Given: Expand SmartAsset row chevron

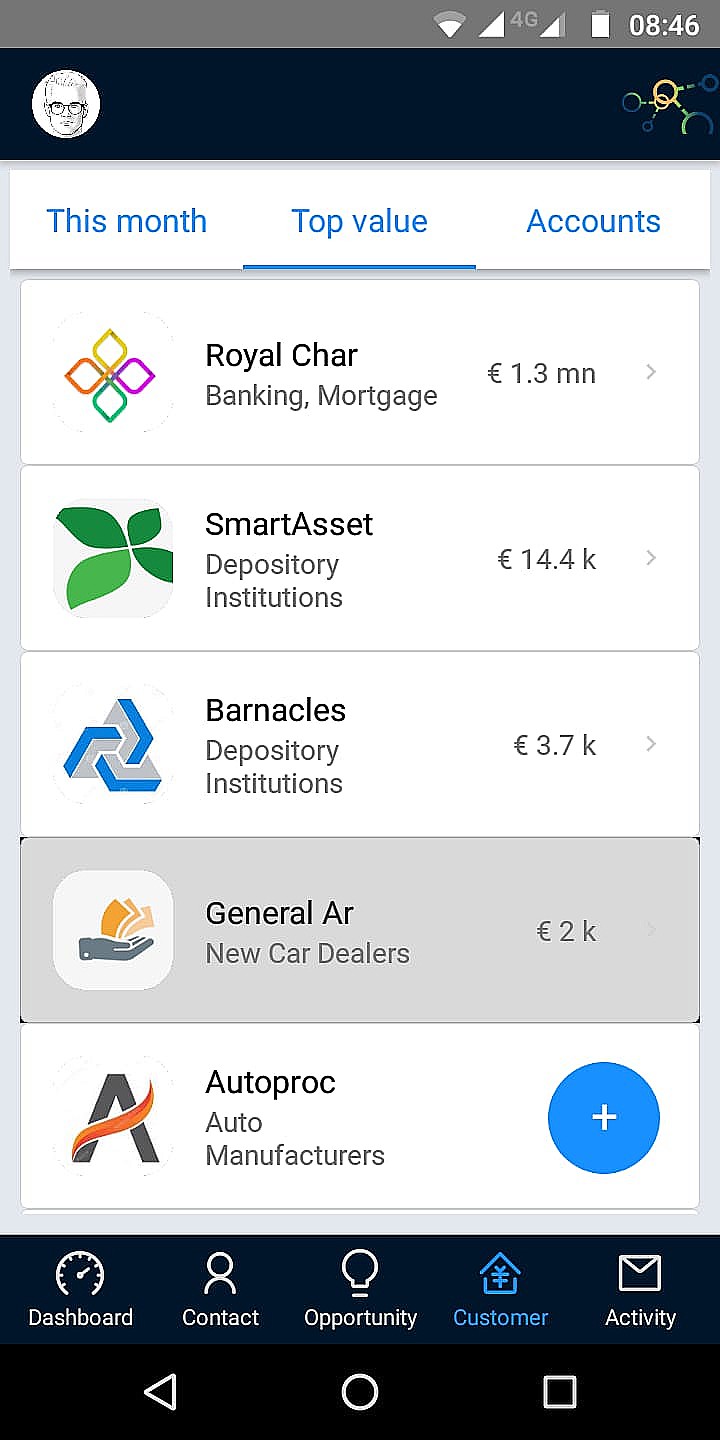Looking at the screenshot, I should click(651, 558).
